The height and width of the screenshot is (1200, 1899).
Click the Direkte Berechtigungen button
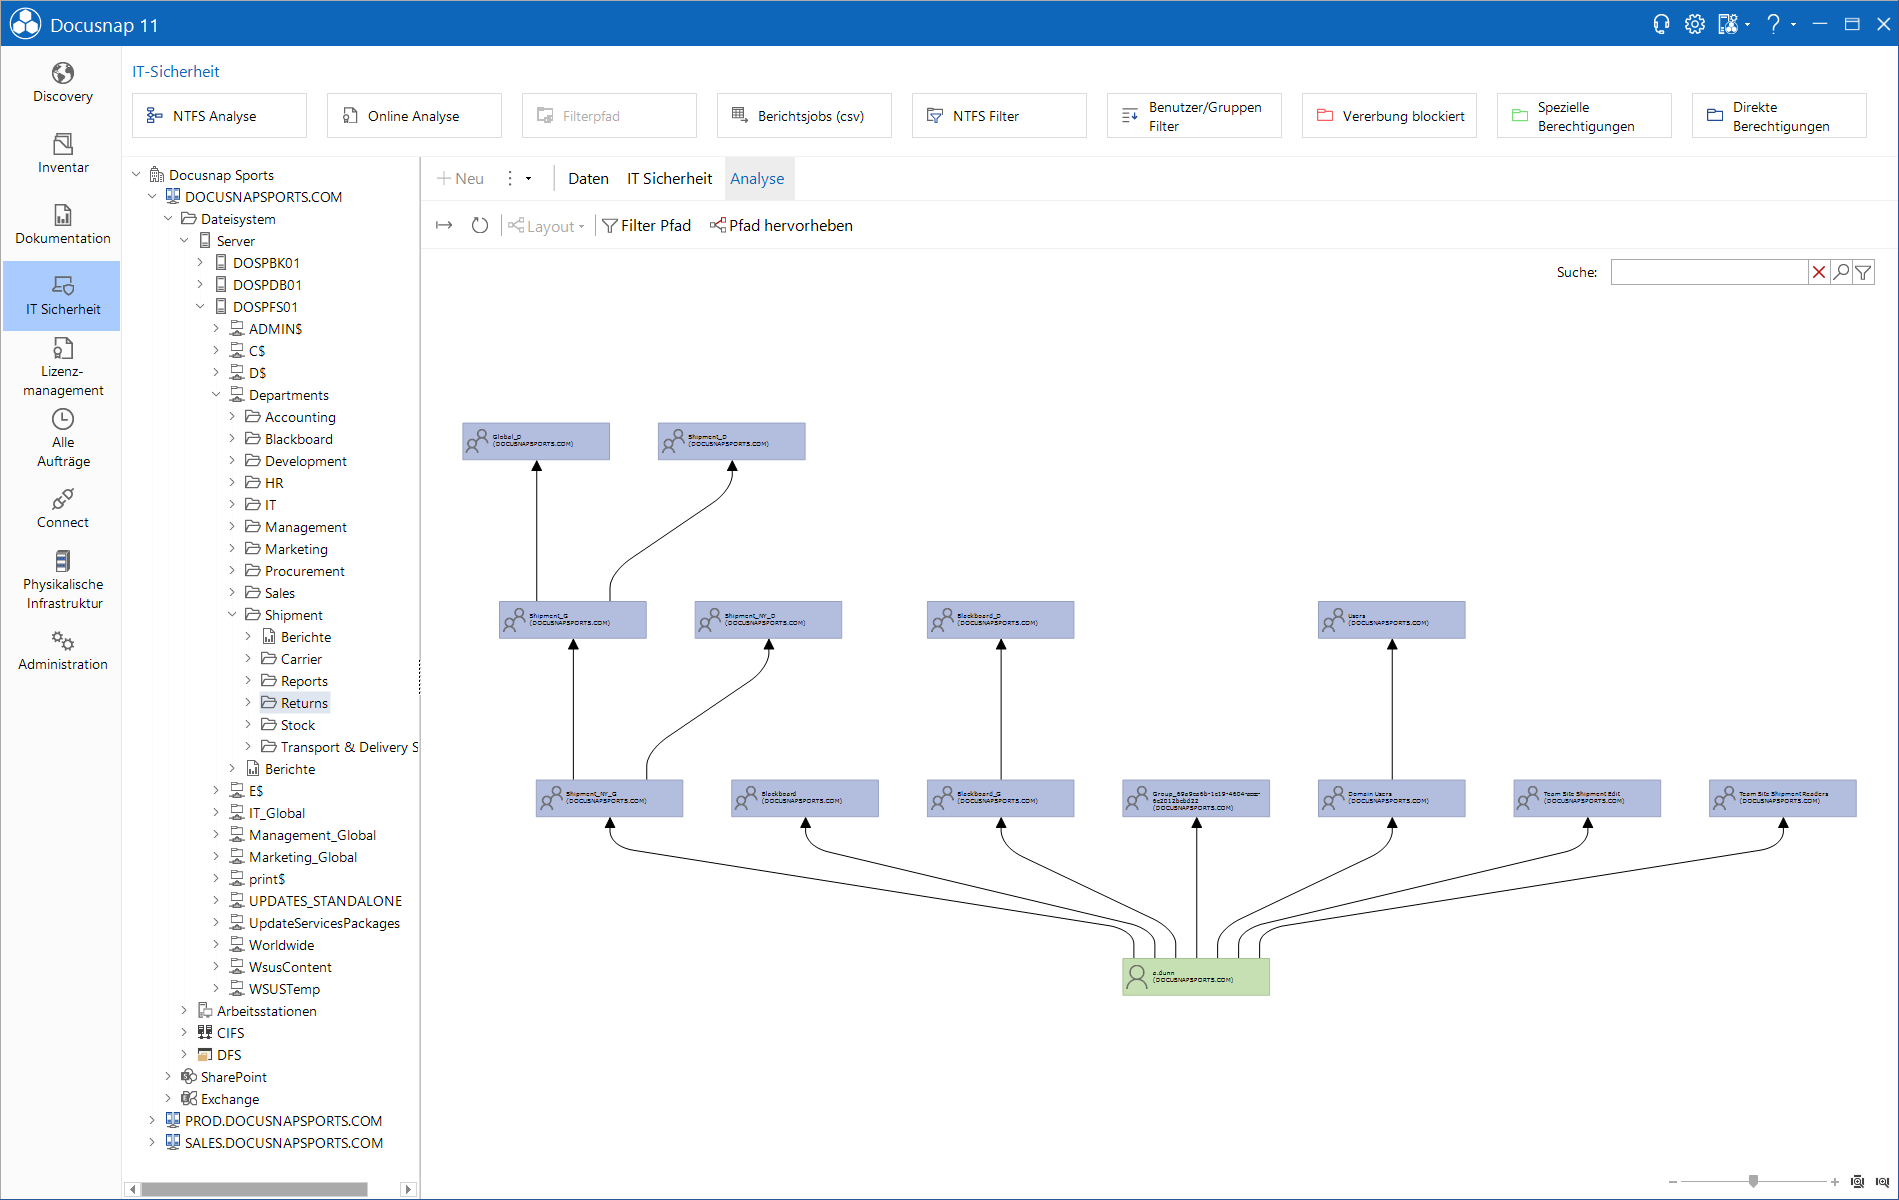pyautogui.click(x=1779, y=116)
